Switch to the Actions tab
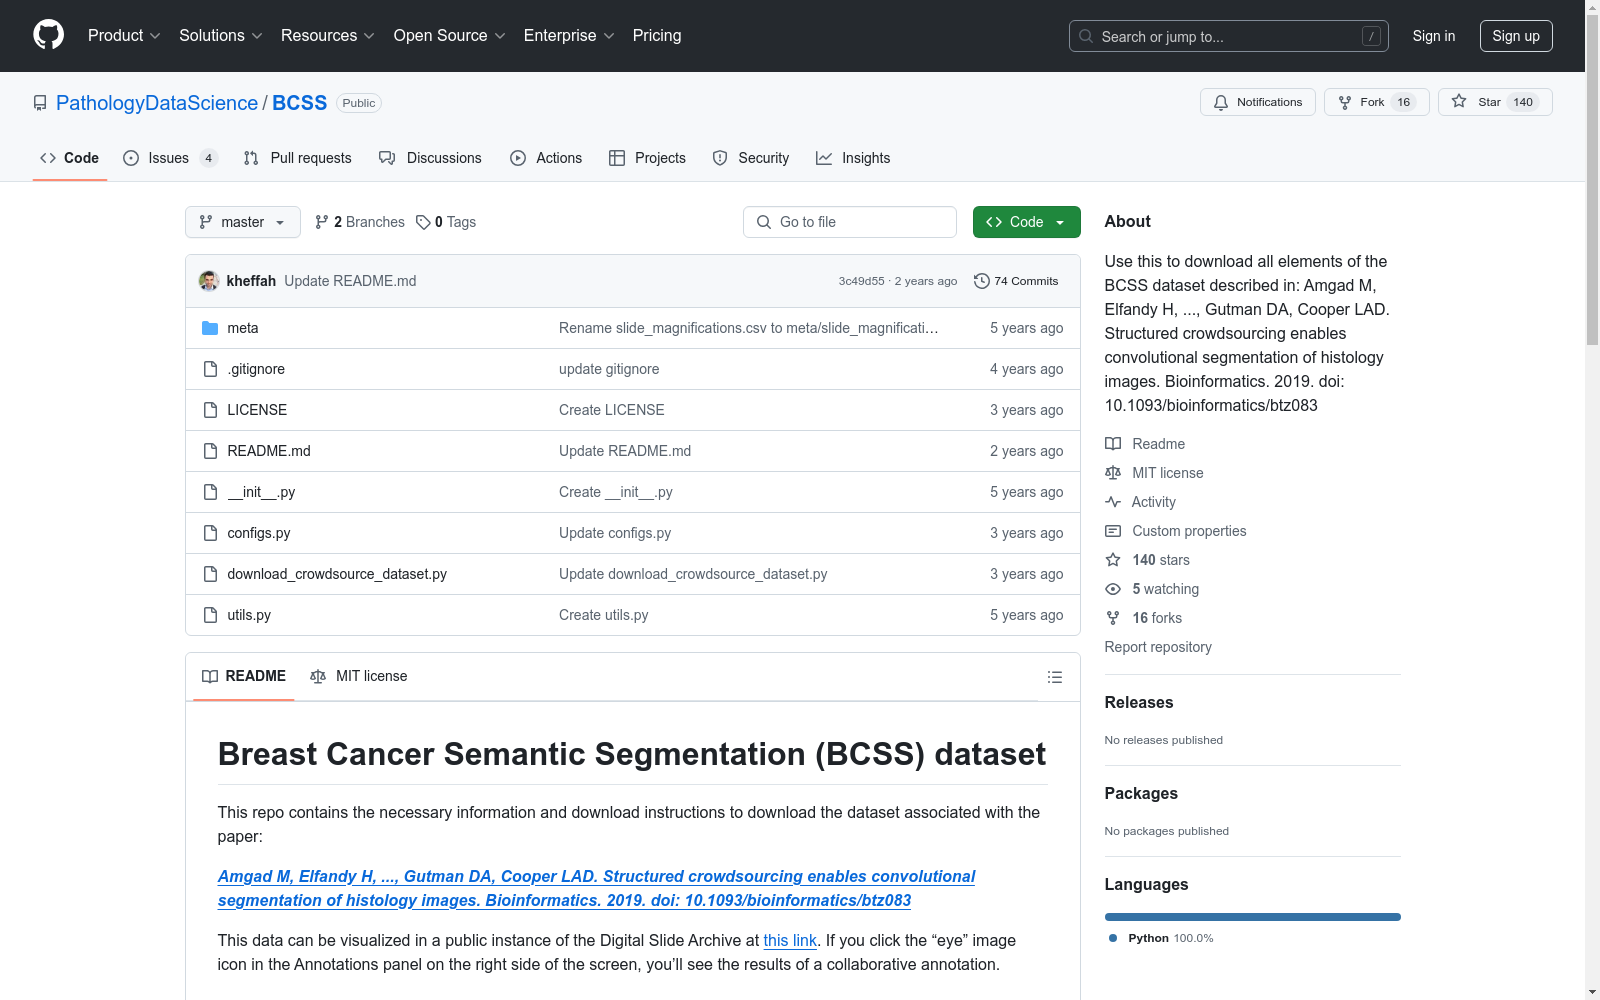The image size is (1600, 1000). (x=546, y=158)
